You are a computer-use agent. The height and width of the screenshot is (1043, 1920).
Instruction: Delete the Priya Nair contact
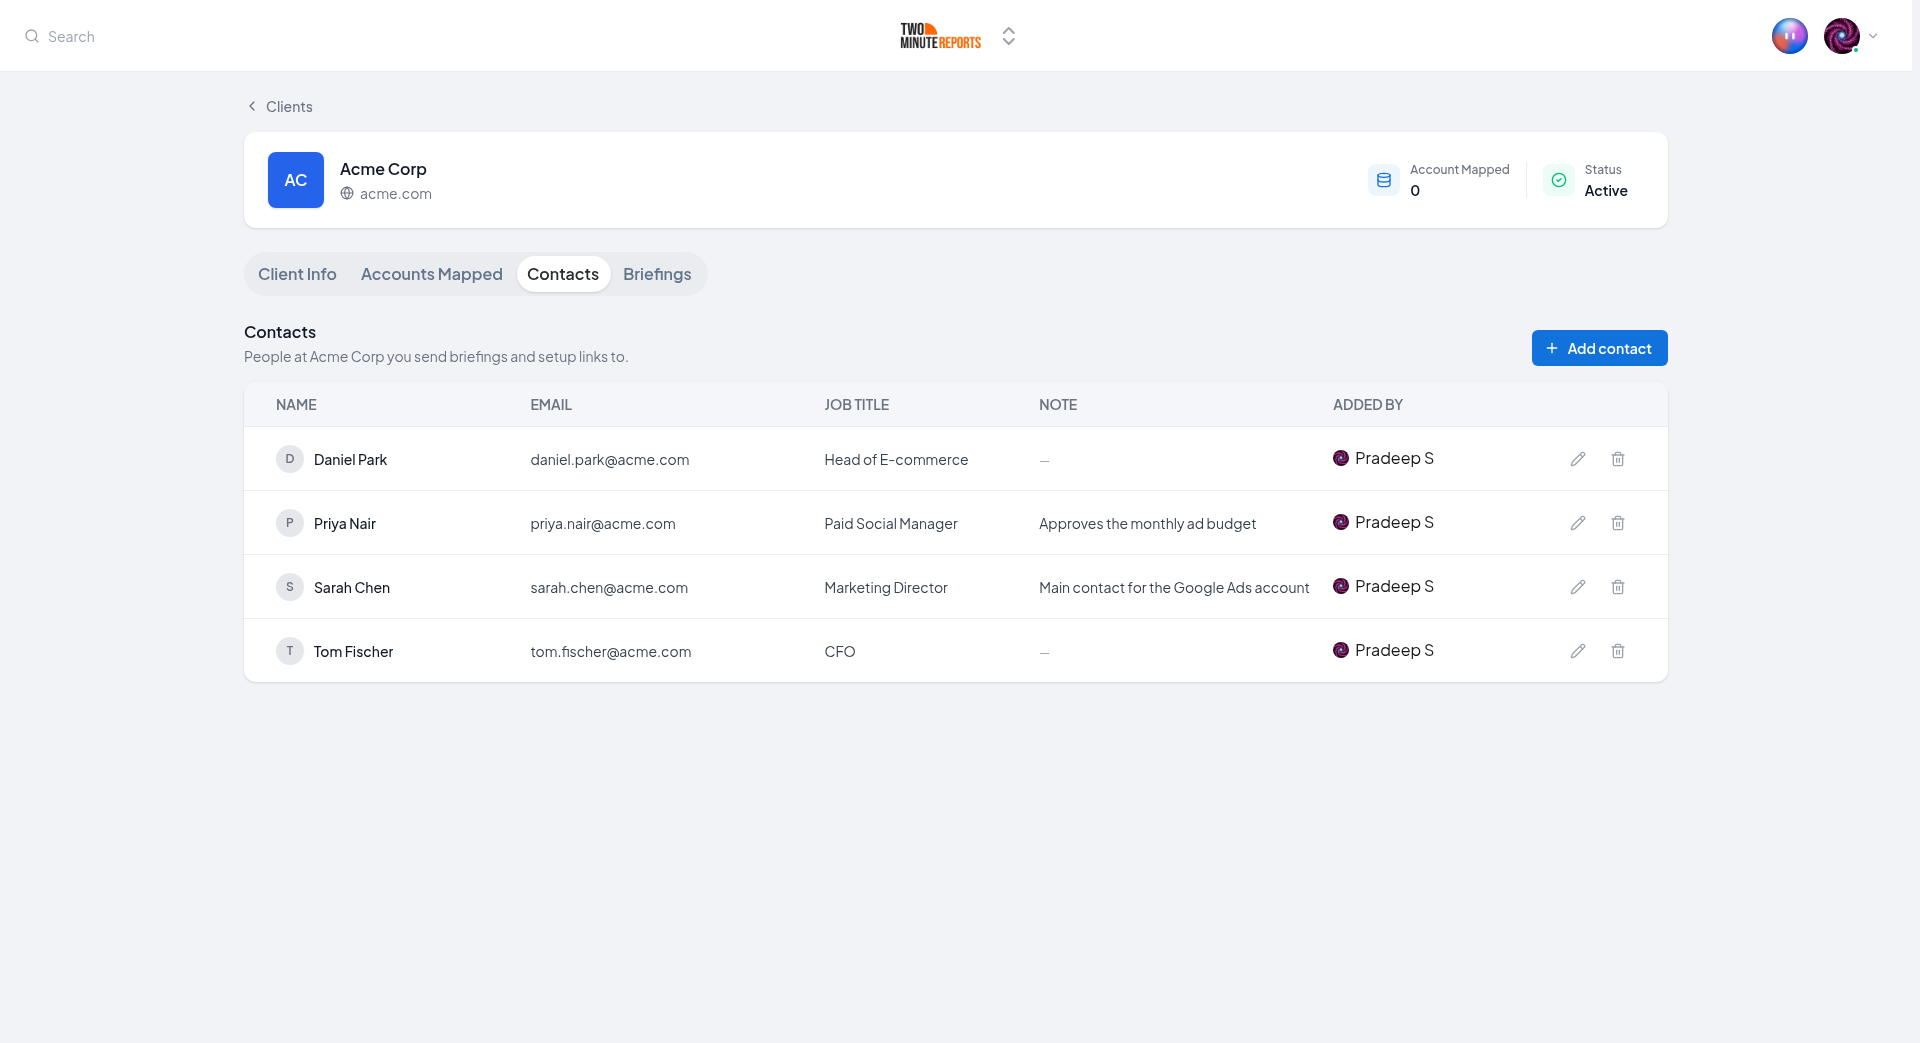(x=1618, y=523)
